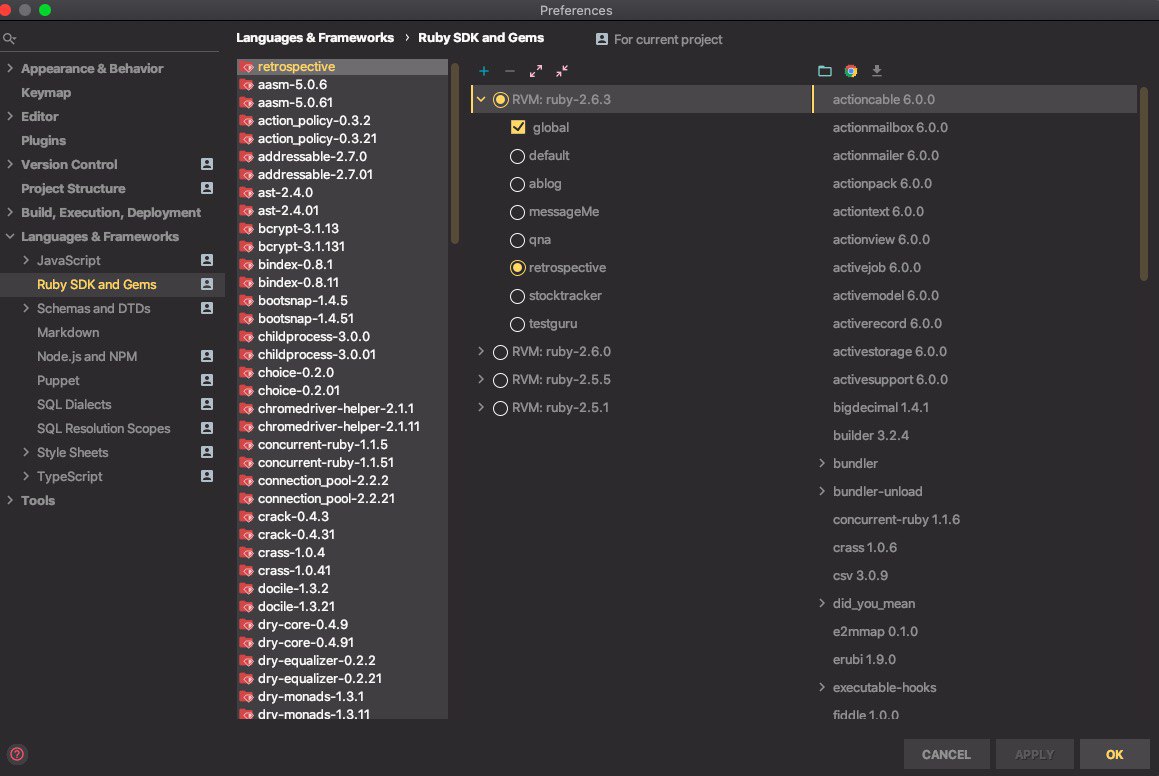
Task: Click project icon beside JavaScript row
Action: 207,260
